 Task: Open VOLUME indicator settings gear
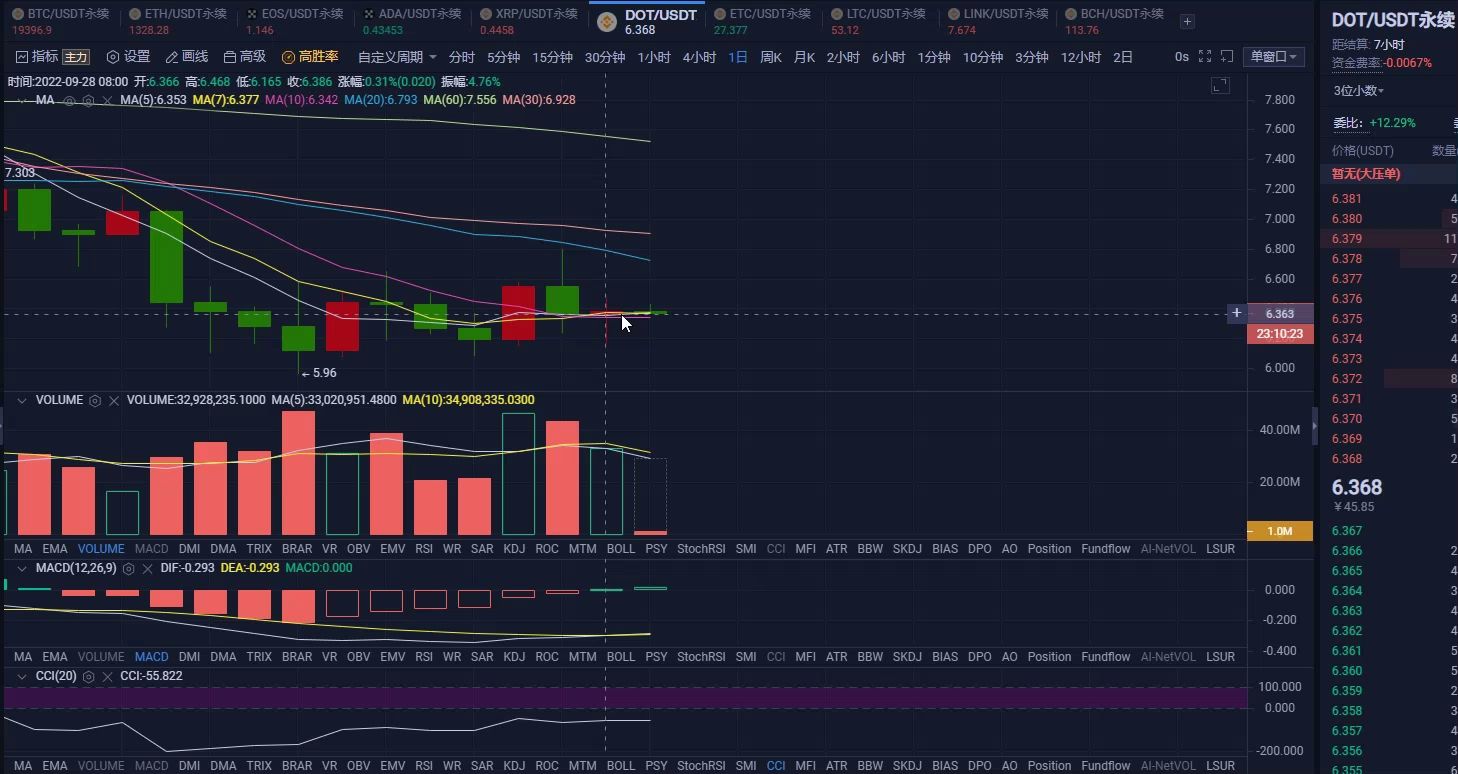(95, 400)
